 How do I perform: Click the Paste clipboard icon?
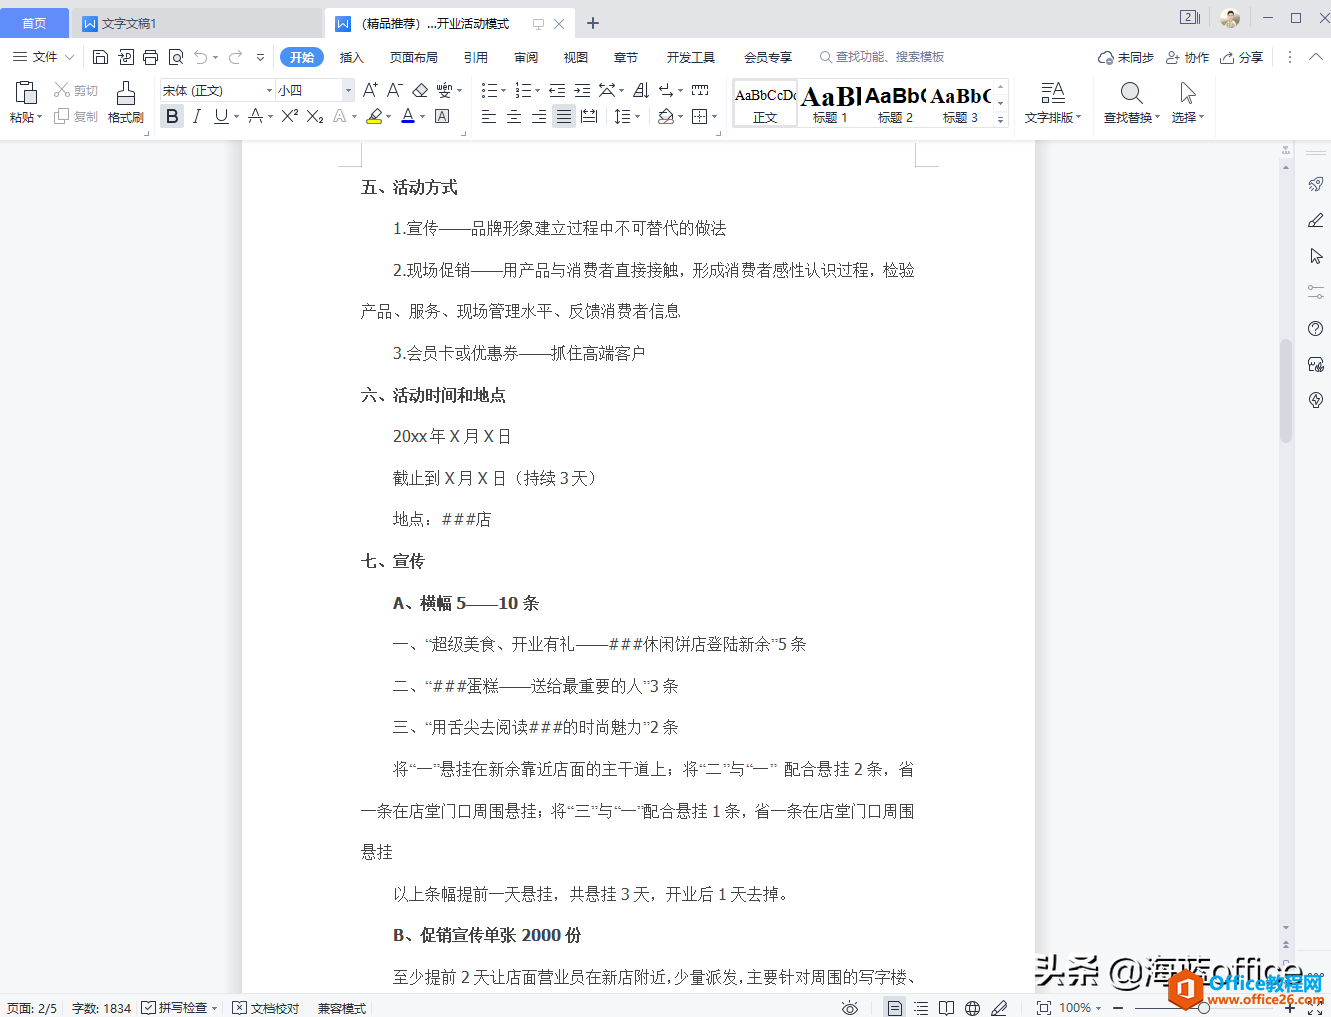[x=26, y=93]
